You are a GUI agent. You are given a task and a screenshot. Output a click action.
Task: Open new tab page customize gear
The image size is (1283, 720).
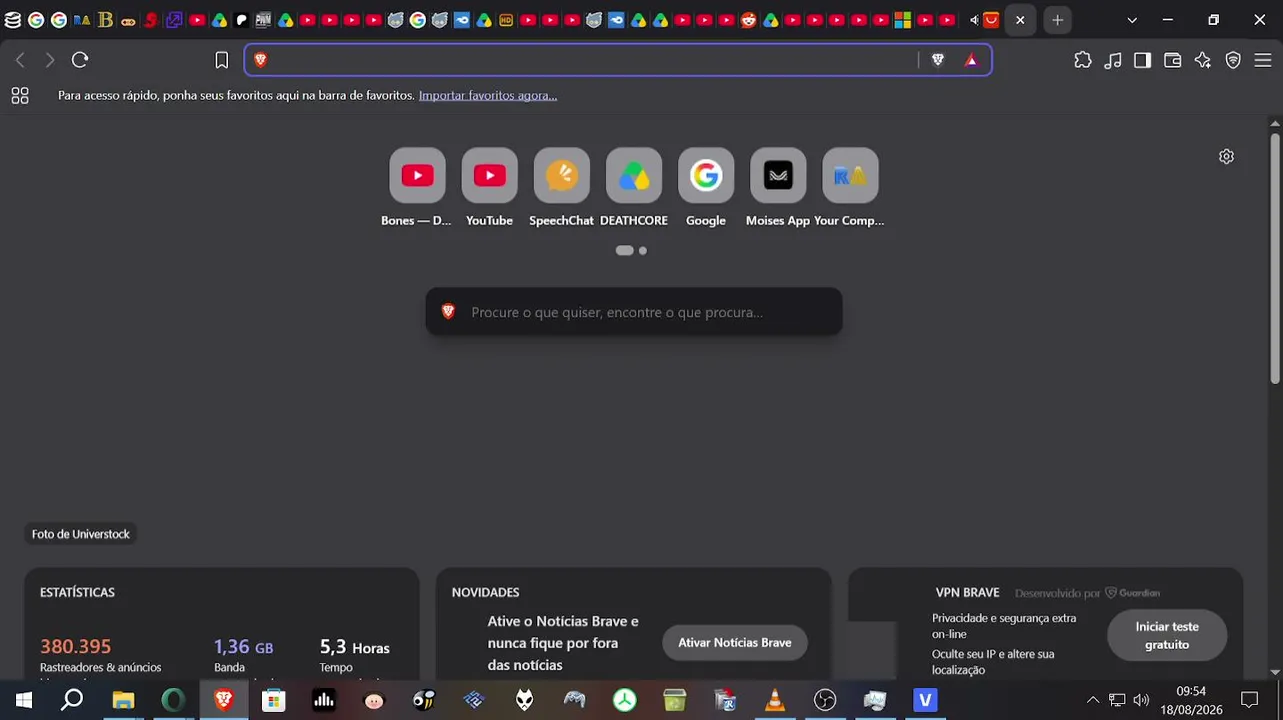(1226, 156)
